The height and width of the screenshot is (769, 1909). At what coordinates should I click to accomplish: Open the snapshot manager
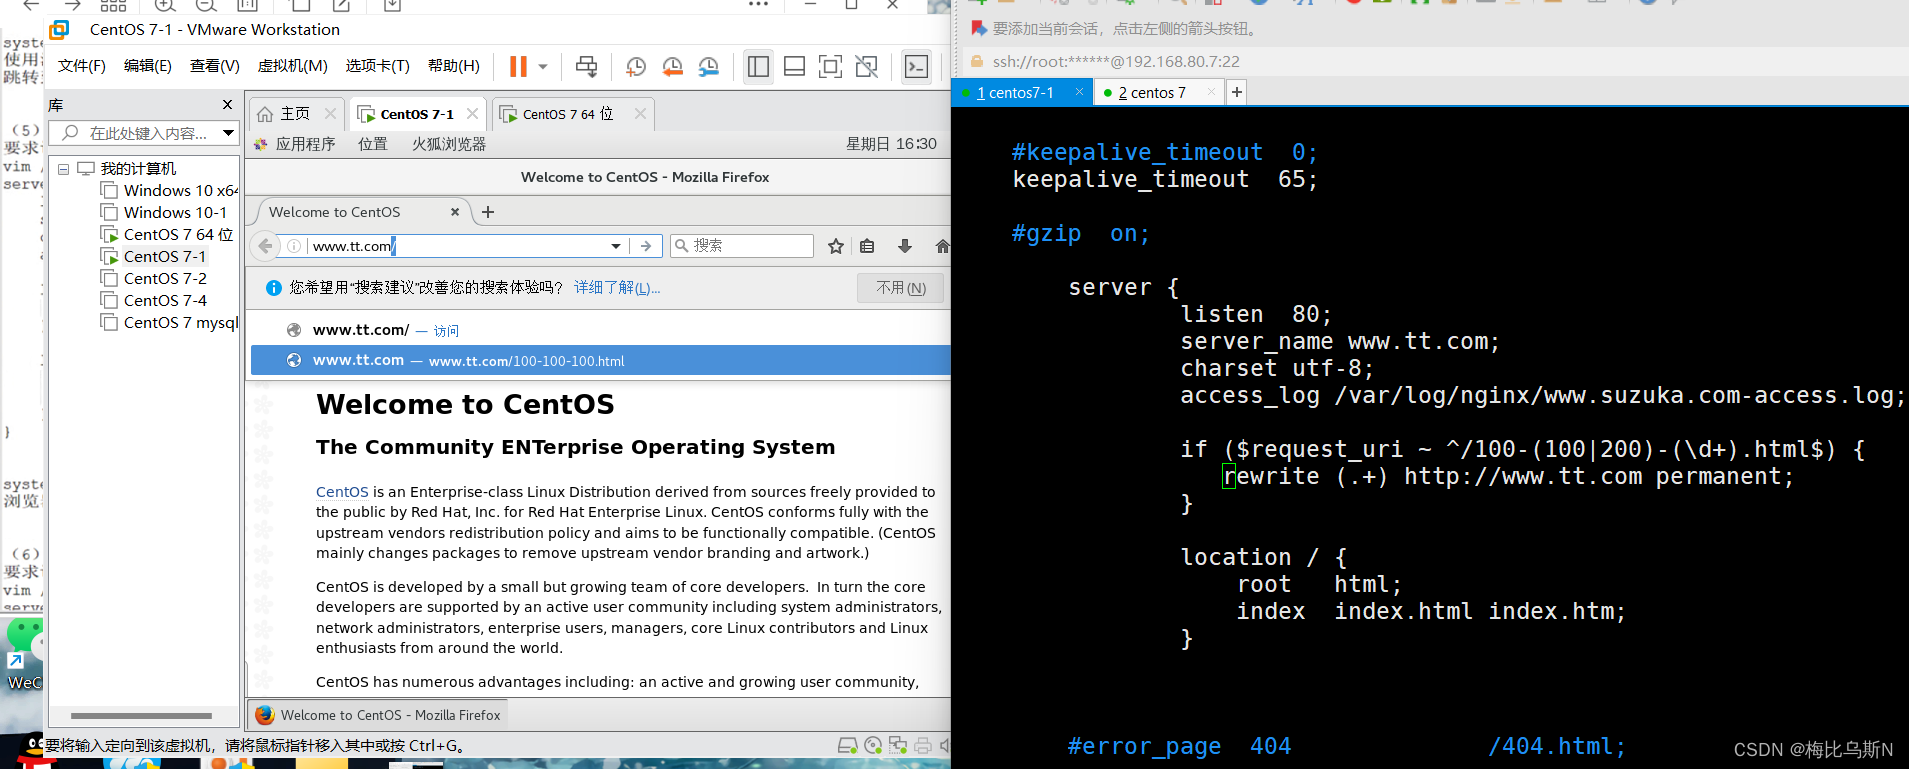pos(708,67)
